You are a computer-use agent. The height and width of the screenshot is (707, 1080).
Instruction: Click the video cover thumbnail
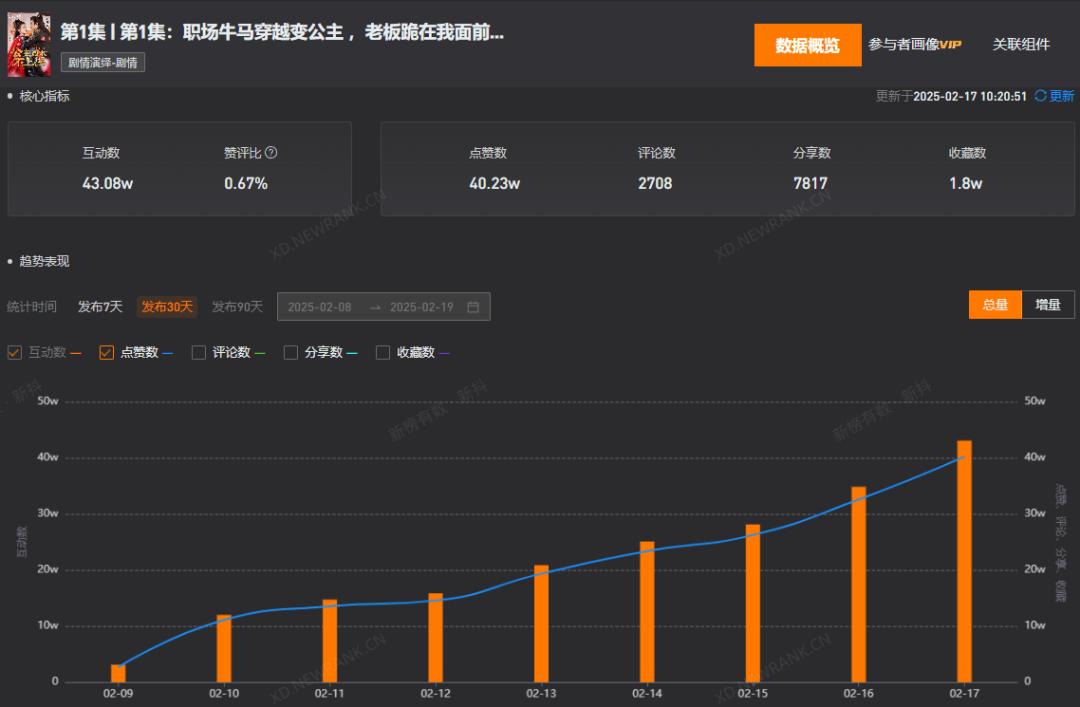(x=29, y=45)
